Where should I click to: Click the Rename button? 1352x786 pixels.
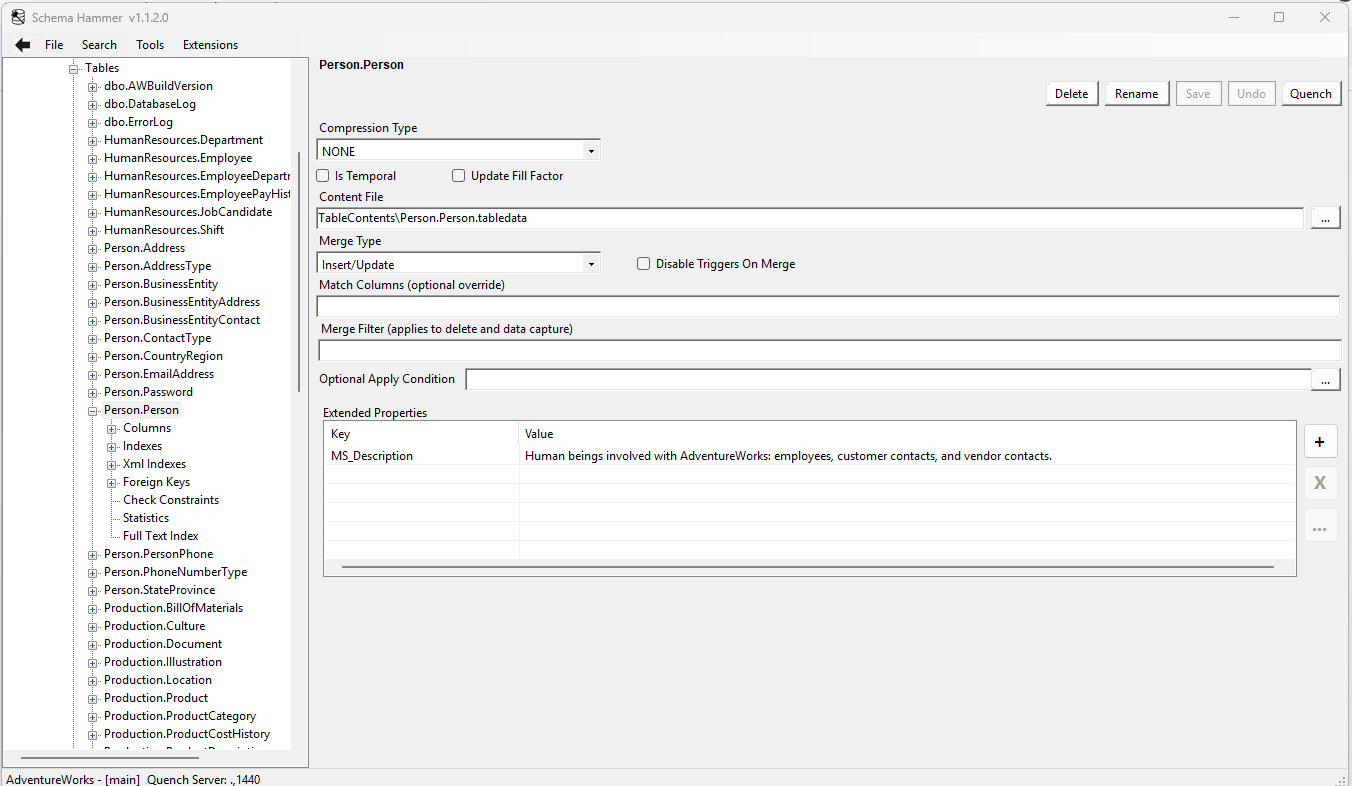coord(1136,93)
